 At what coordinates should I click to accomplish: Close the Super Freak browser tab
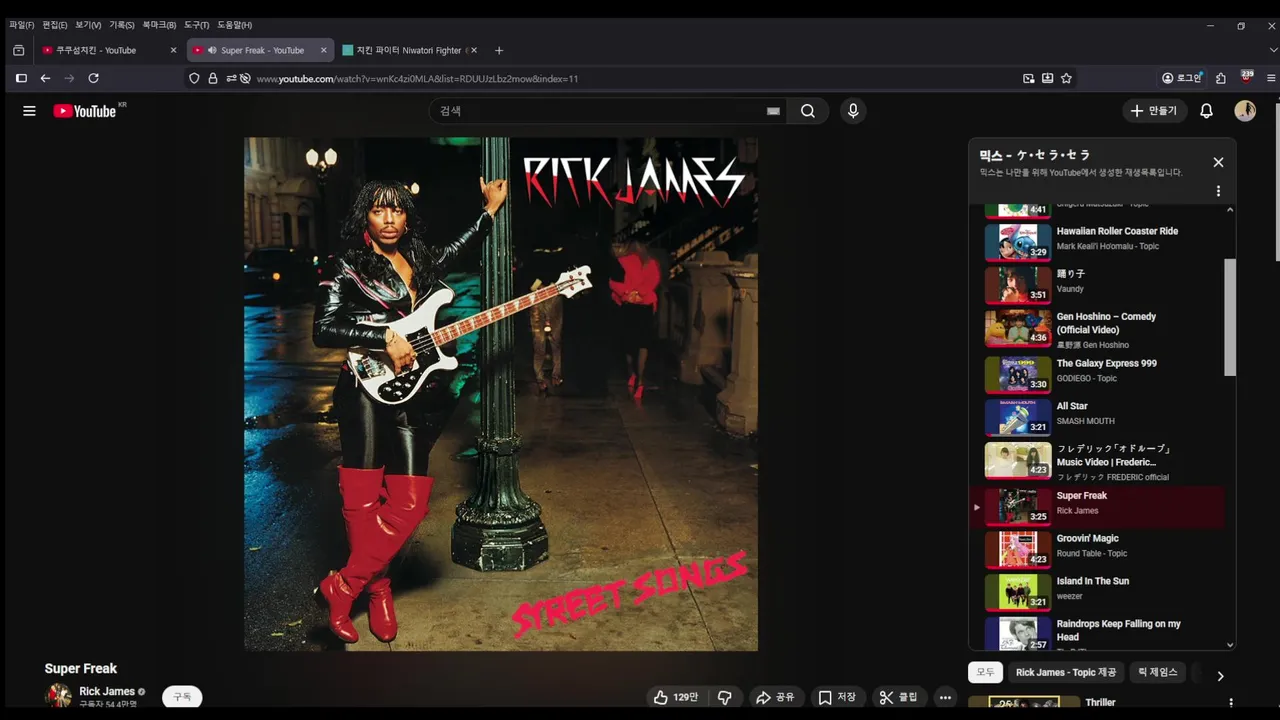[323, 50]
